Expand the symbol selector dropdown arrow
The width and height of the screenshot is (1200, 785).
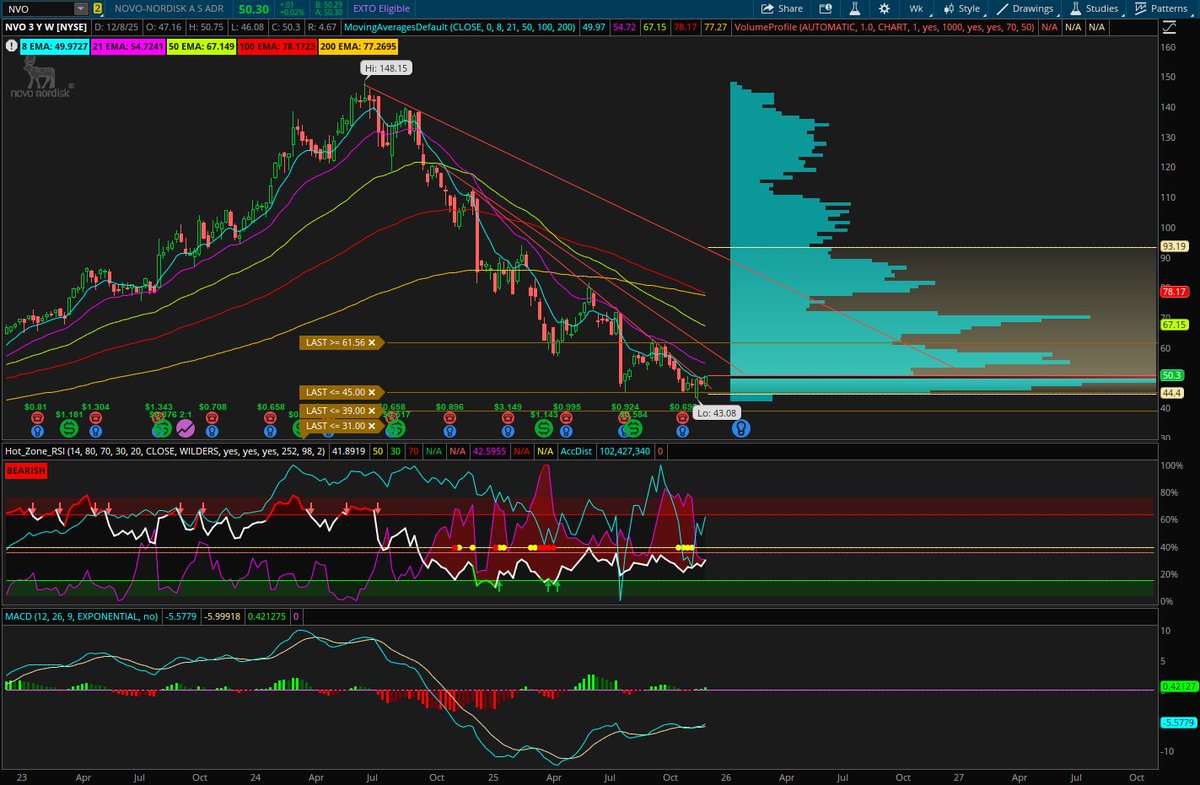(x=83, y=8)
